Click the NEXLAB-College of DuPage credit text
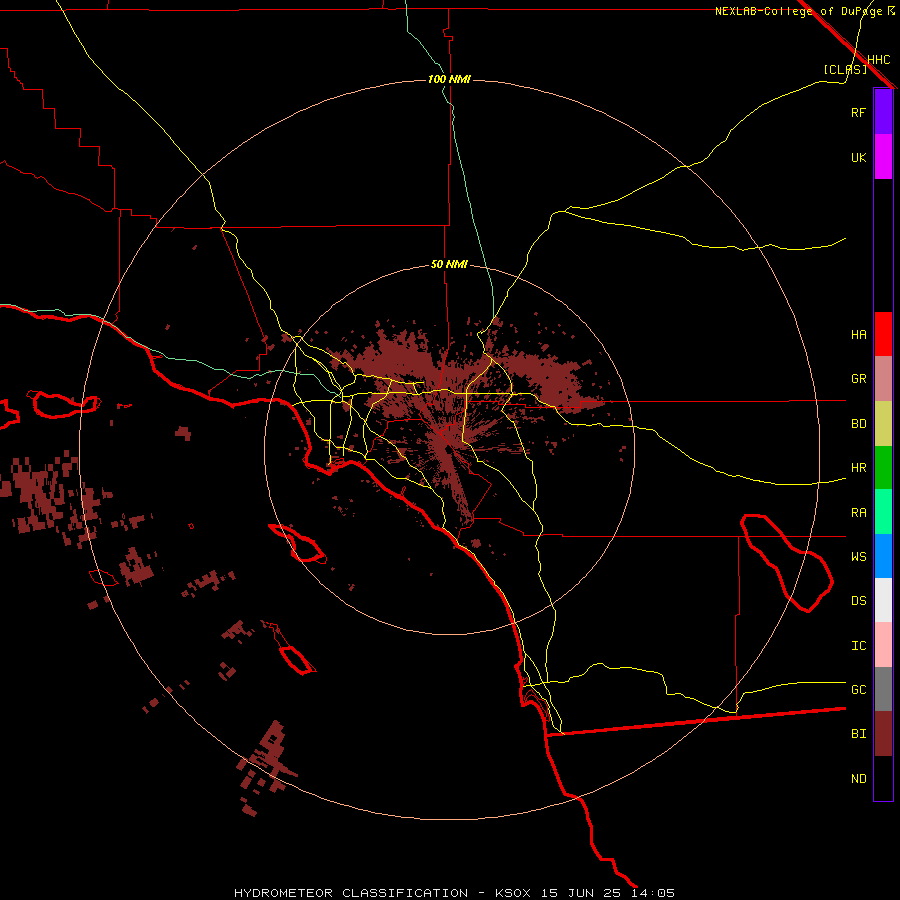This screenshot has width=900, height=900. pos(798,11)
